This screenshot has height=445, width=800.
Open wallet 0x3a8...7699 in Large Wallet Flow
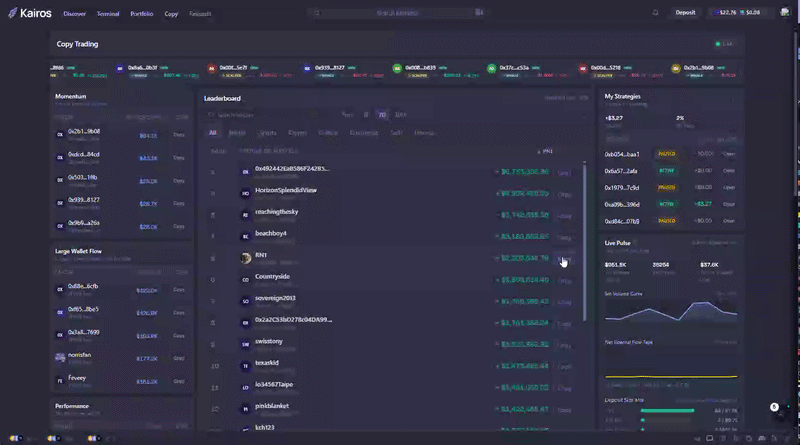(x=83, y=332)
